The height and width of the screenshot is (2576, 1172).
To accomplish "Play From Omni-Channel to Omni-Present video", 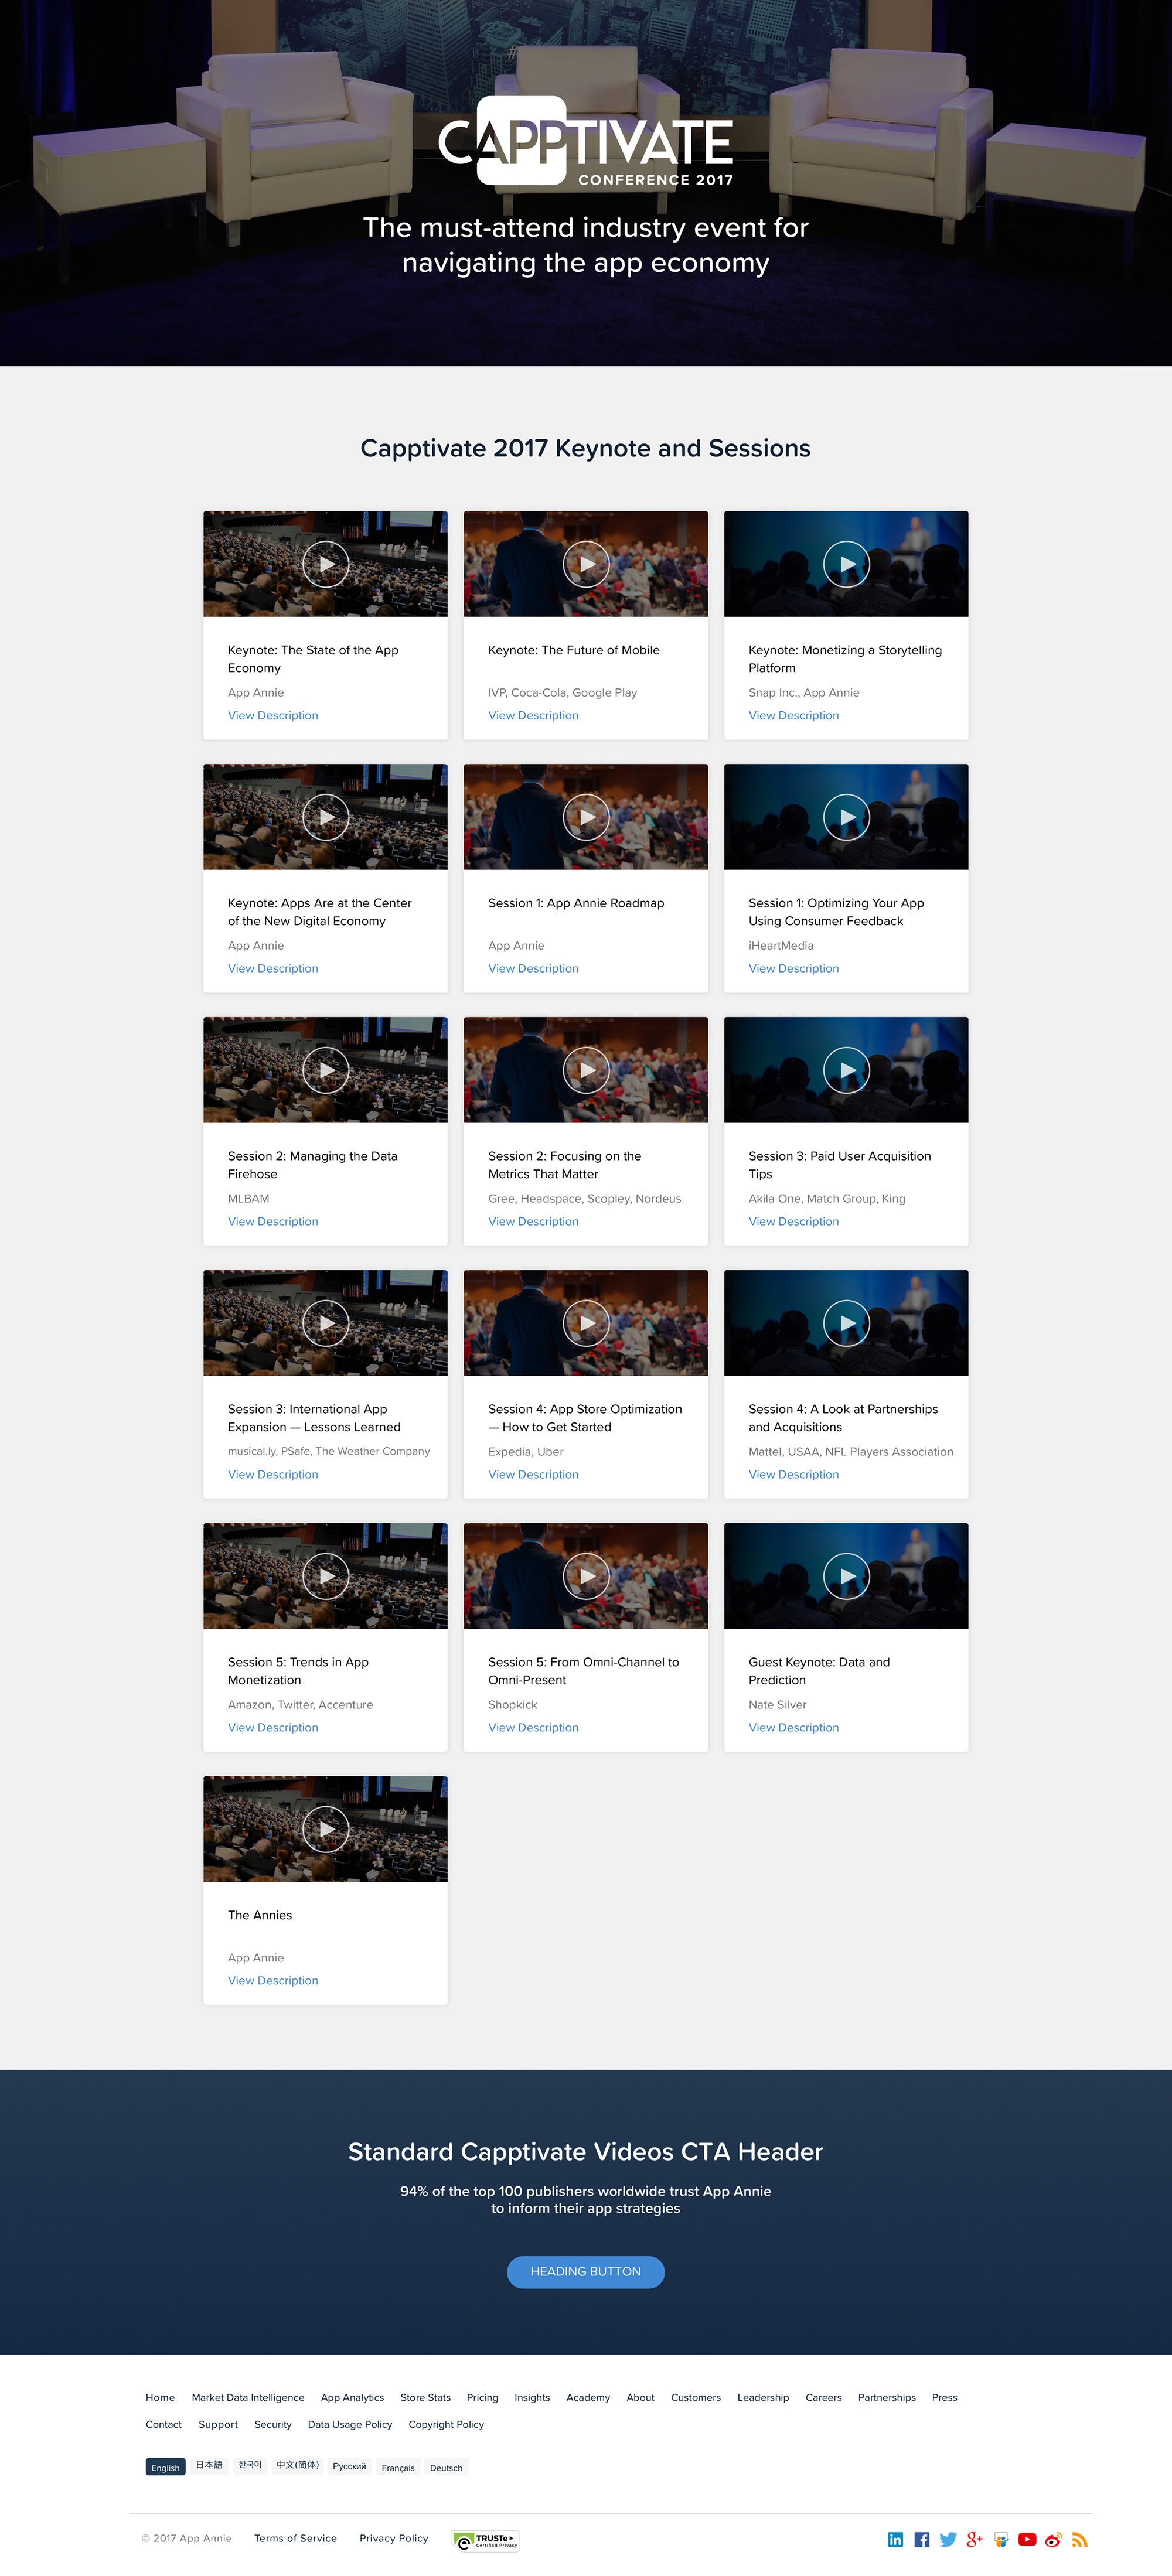I will pyautogui.click(x=586, y=1576).
